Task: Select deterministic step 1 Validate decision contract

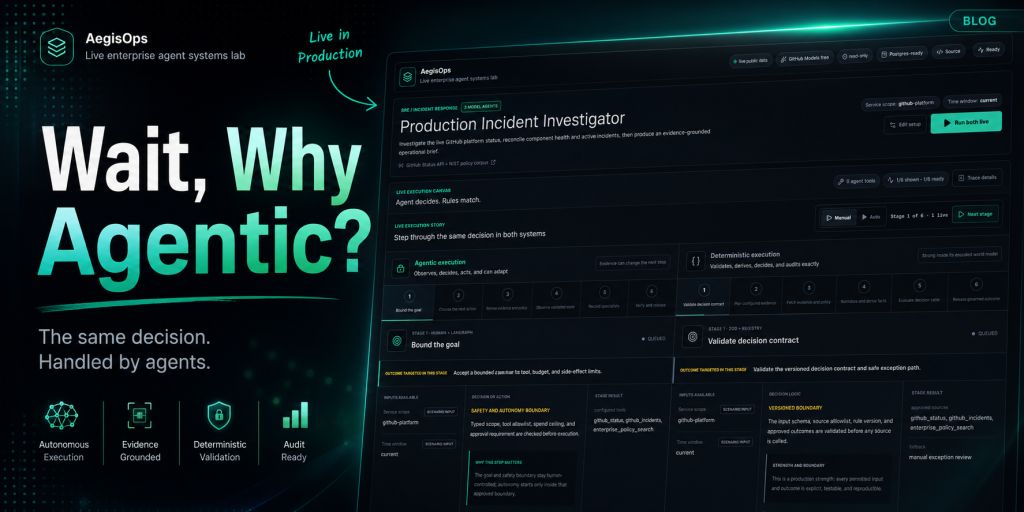Action: point(703,296)
